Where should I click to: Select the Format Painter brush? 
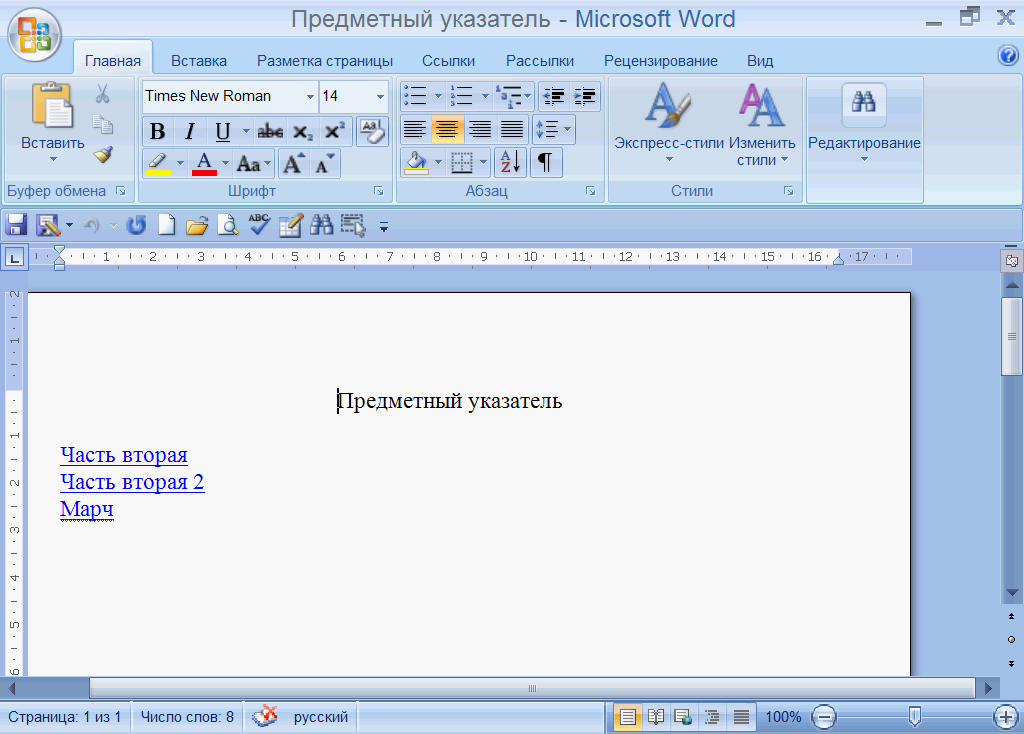pyautogui.click(x=103, y=154)
